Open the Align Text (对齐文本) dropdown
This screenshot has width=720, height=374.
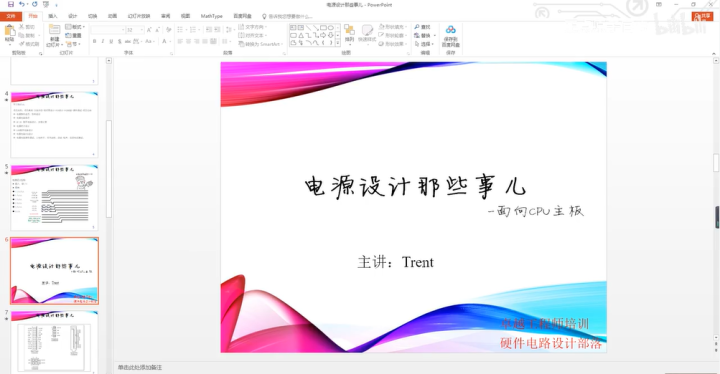[x=252, y=35]
